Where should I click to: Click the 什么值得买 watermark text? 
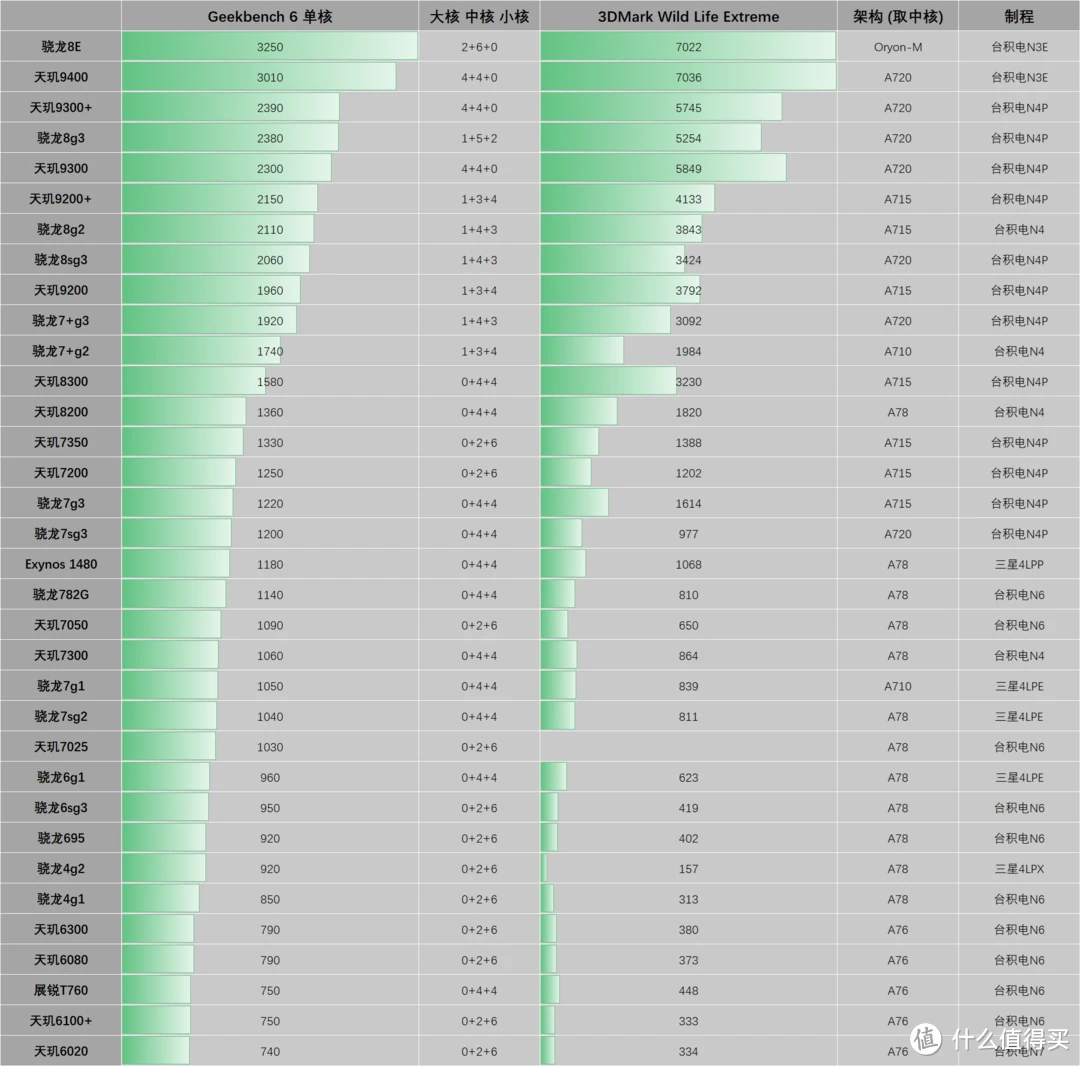point(1010,1039)
